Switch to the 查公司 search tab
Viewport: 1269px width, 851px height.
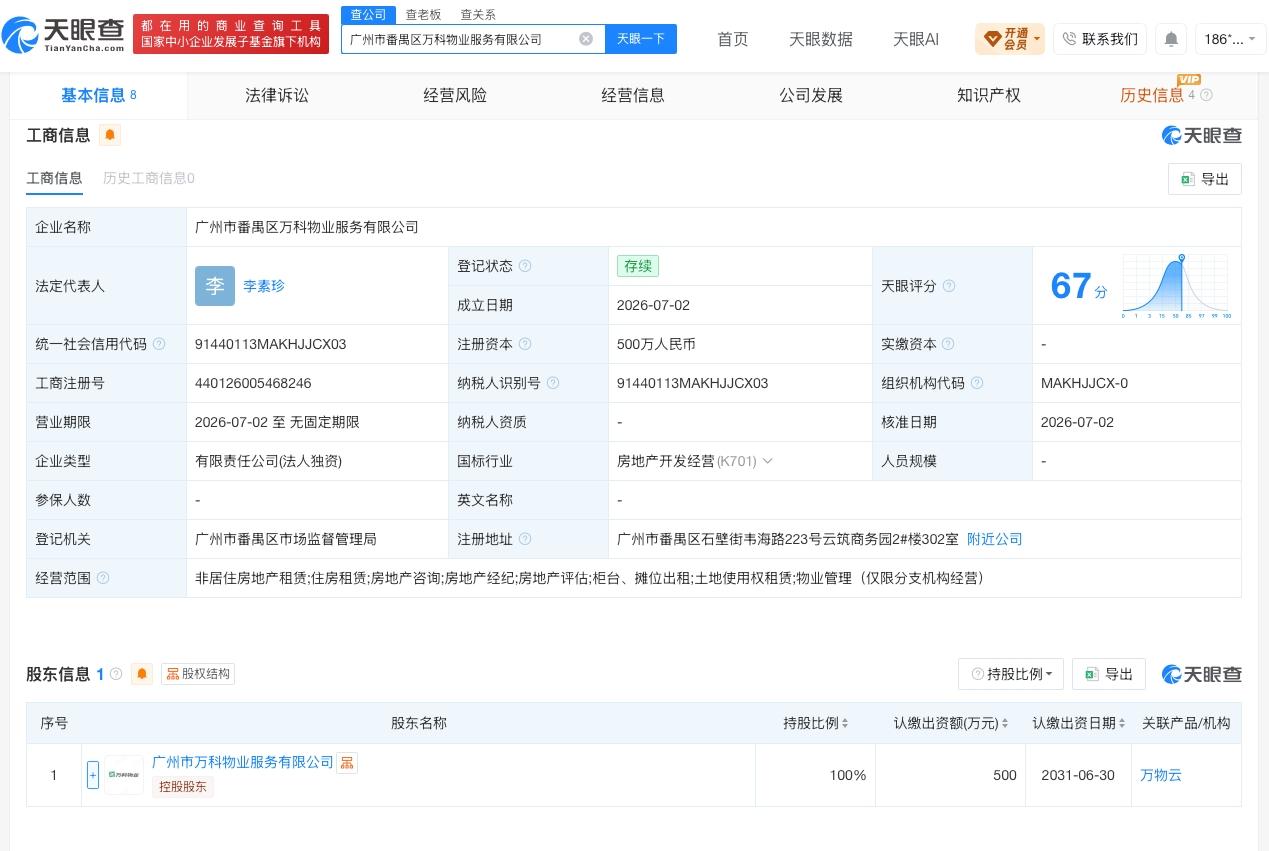click(x=368, y=15)
